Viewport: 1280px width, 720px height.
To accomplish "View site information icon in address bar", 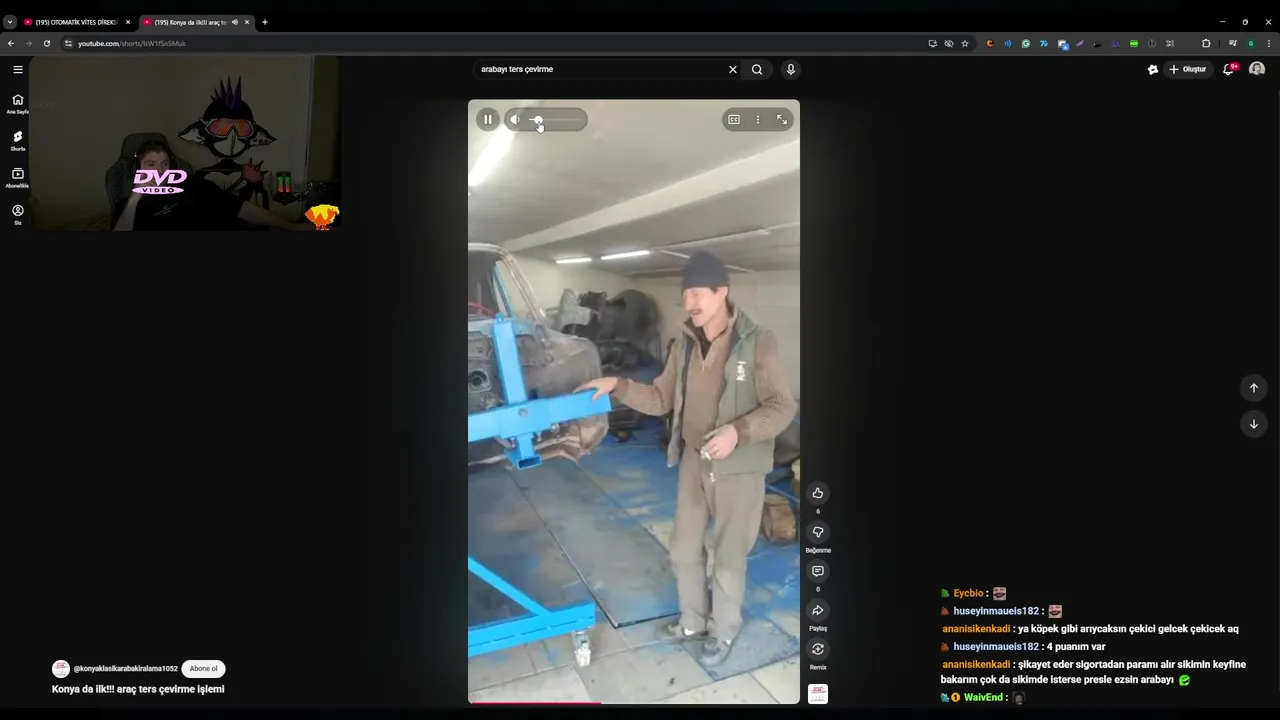I will (x=68, y=43).
